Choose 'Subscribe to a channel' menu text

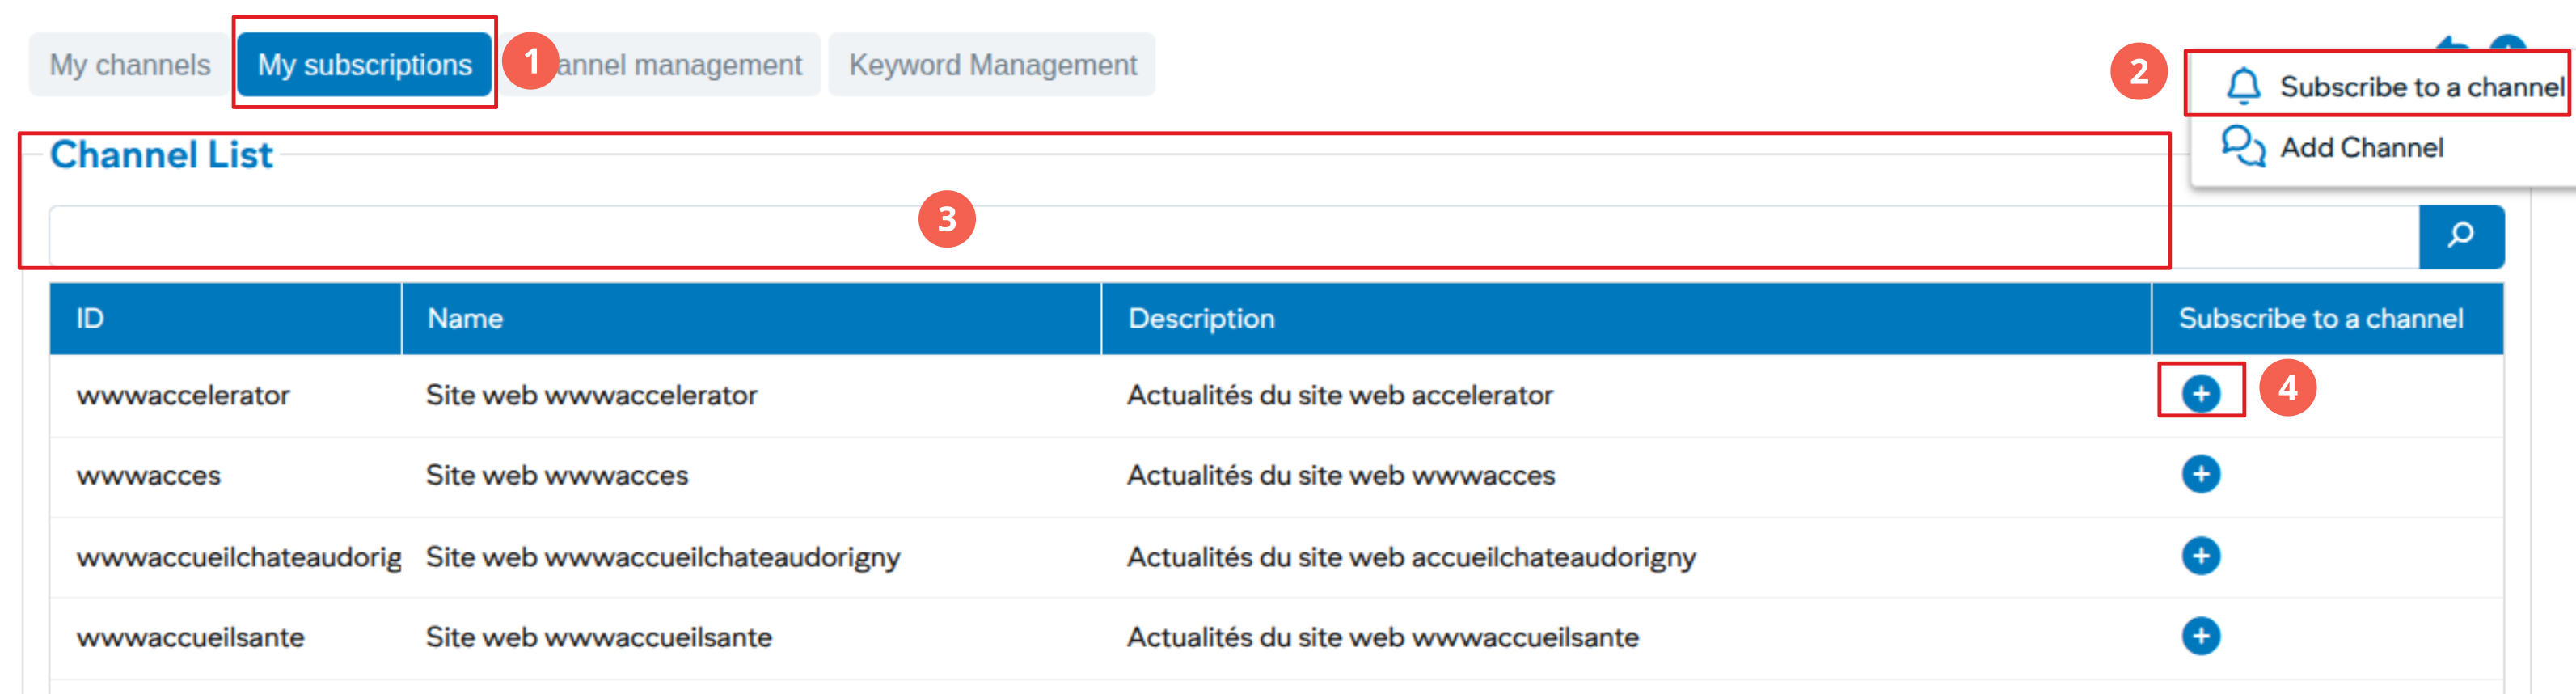pos(2421,87)
